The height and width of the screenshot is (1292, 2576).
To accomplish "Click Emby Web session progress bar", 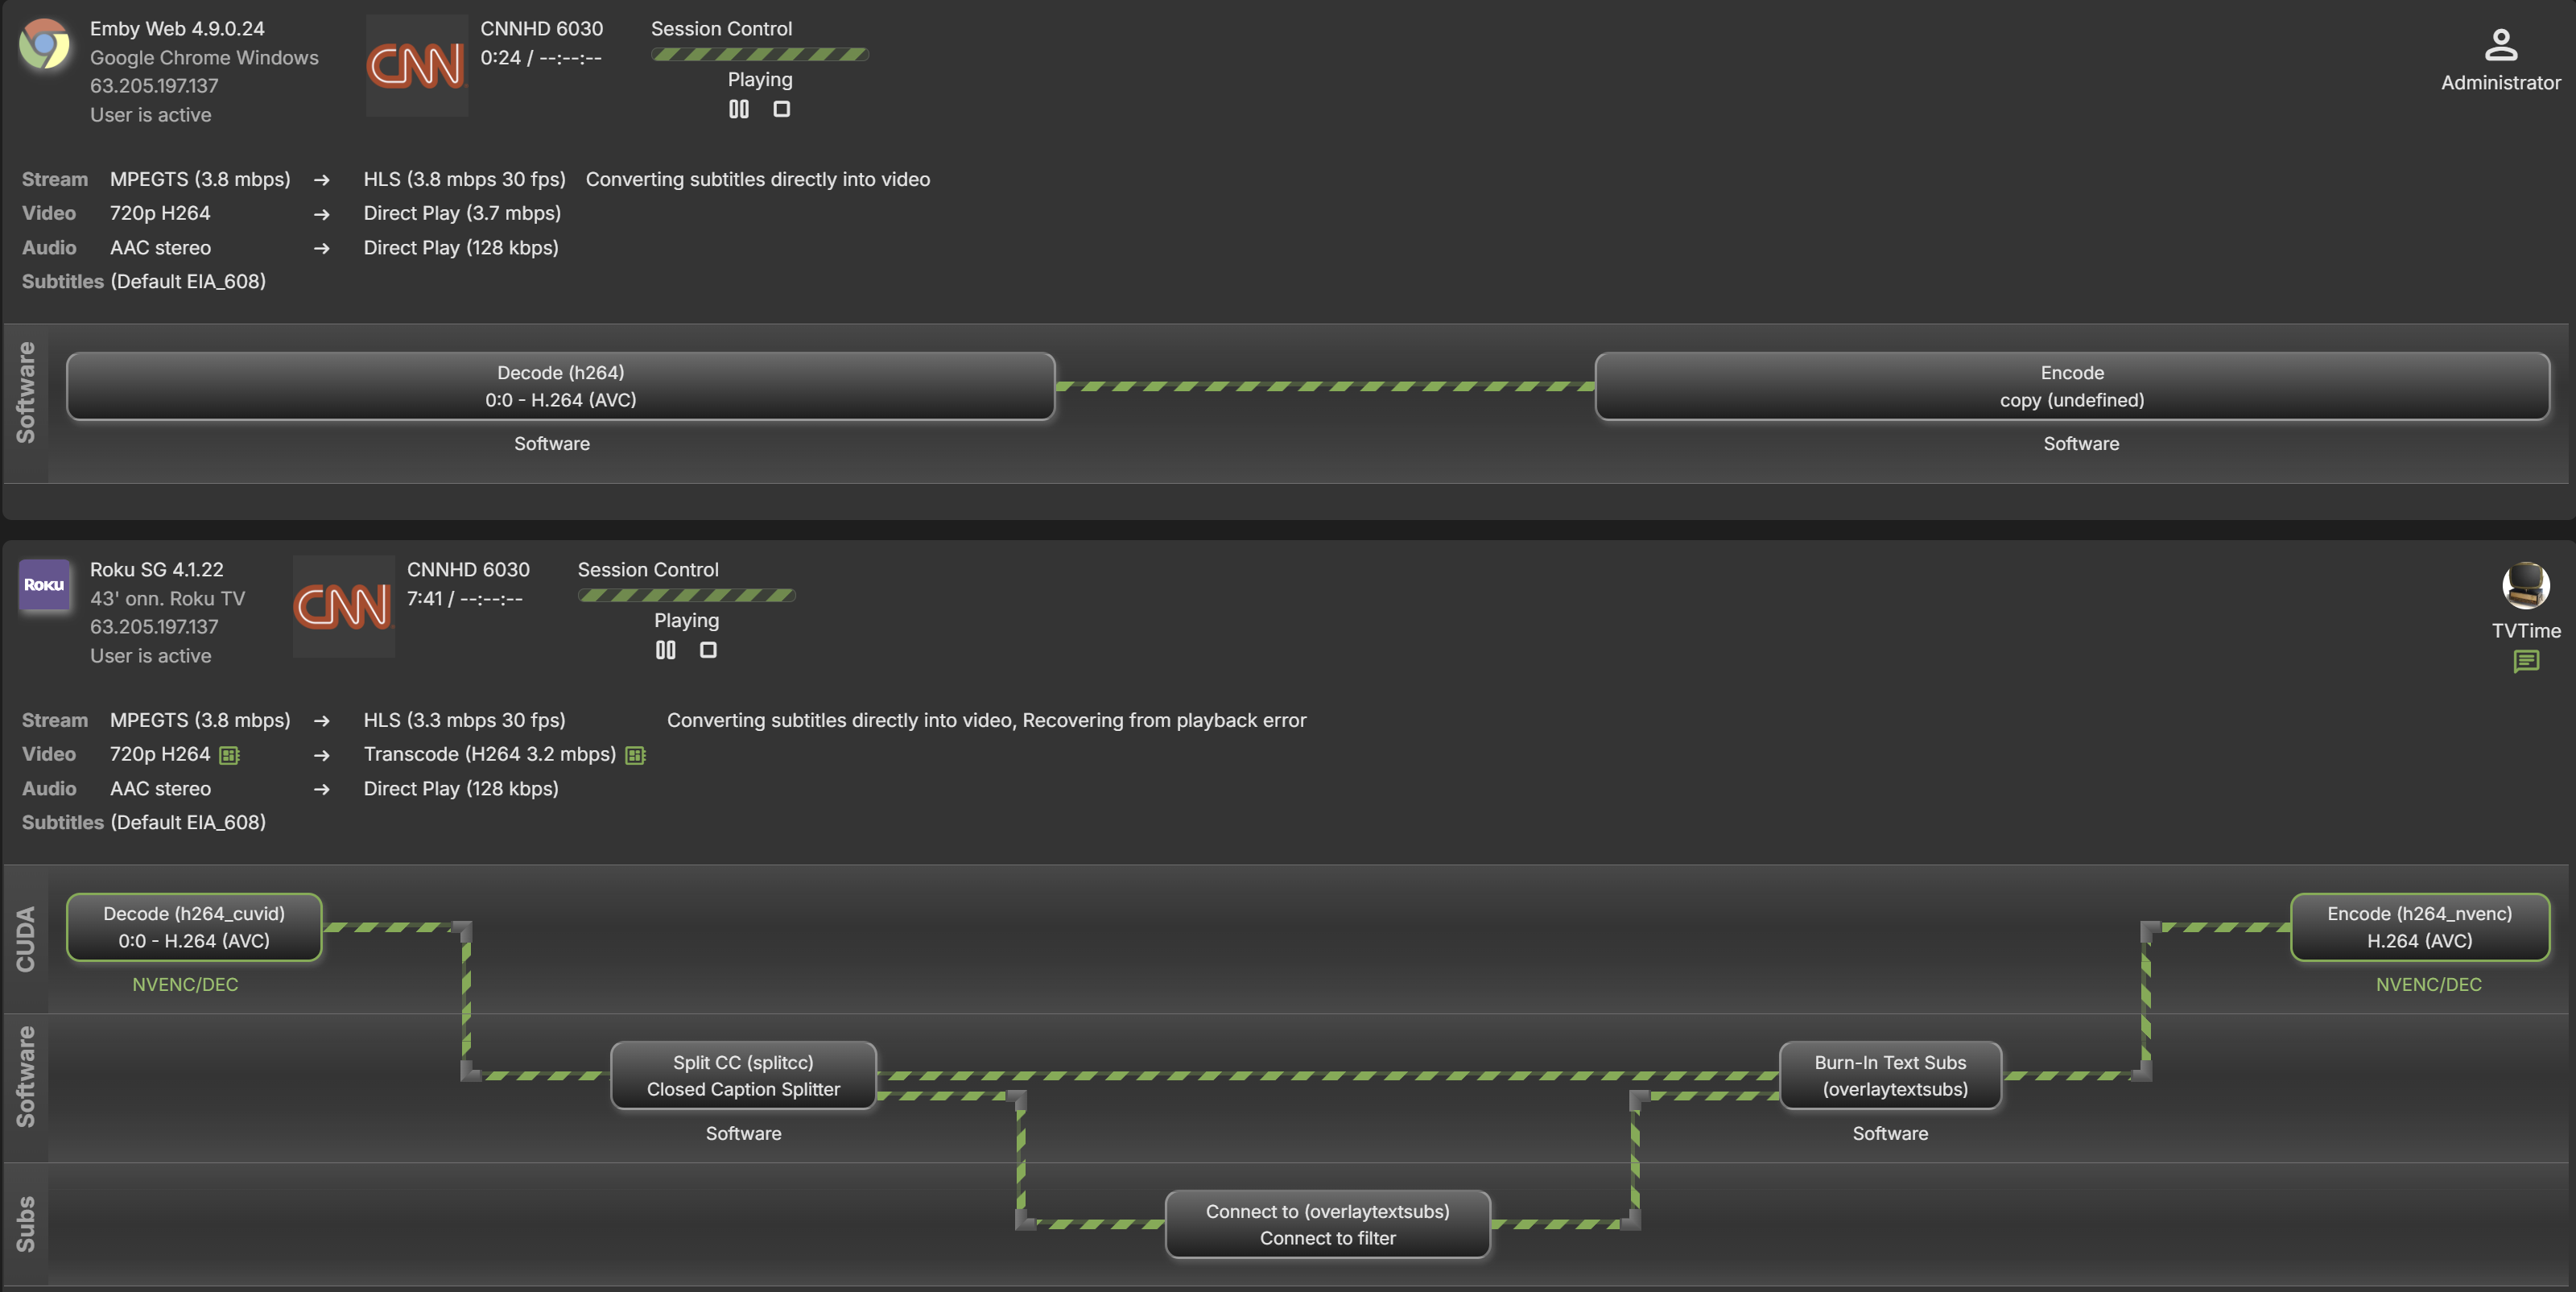I will coord(759,54).
